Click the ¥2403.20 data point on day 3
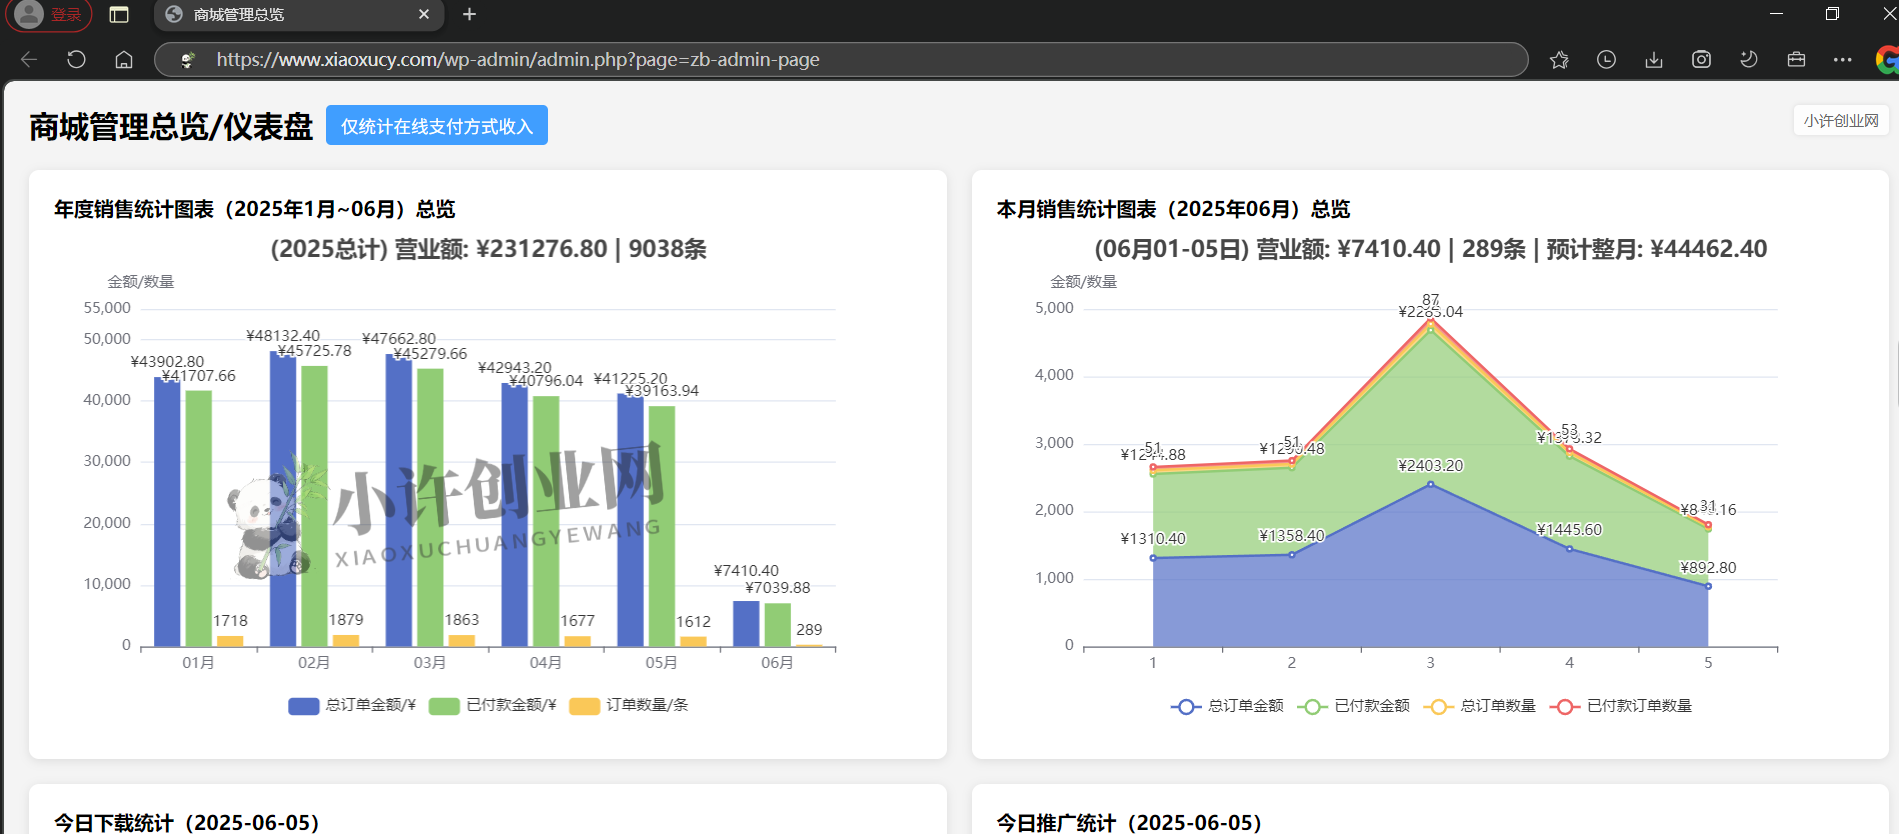1899x834 pixels. pyautogui.click(x=1430, y=484)
